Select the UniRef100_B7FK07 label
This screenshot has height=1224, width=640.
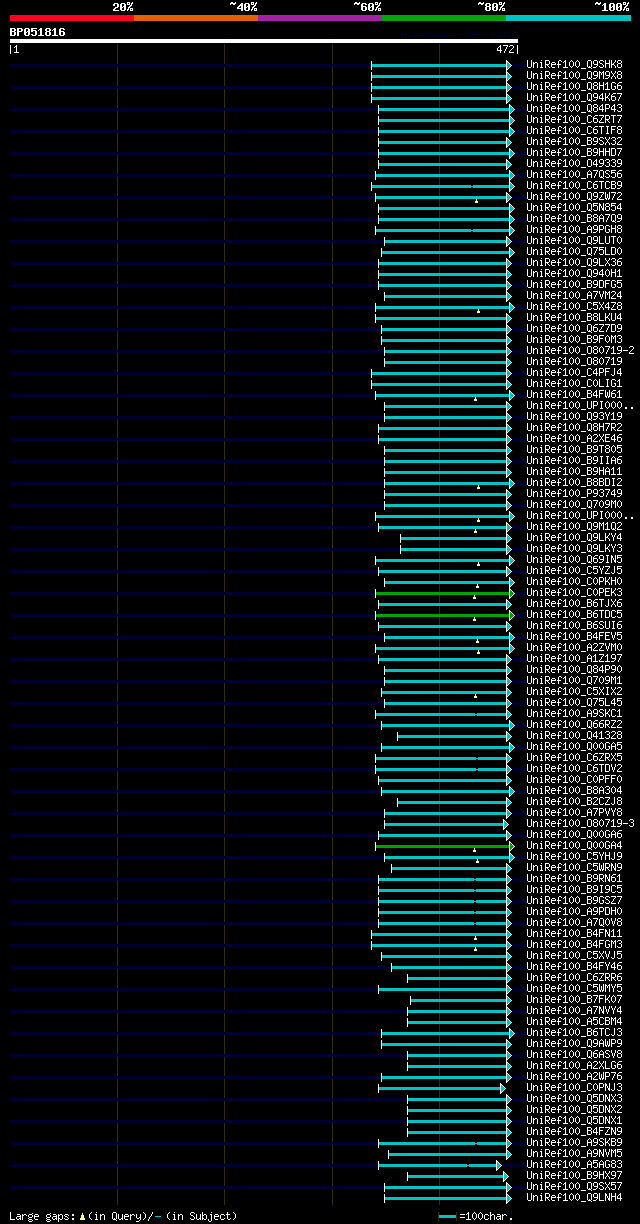pyautogui.click(x=574, y=999)
